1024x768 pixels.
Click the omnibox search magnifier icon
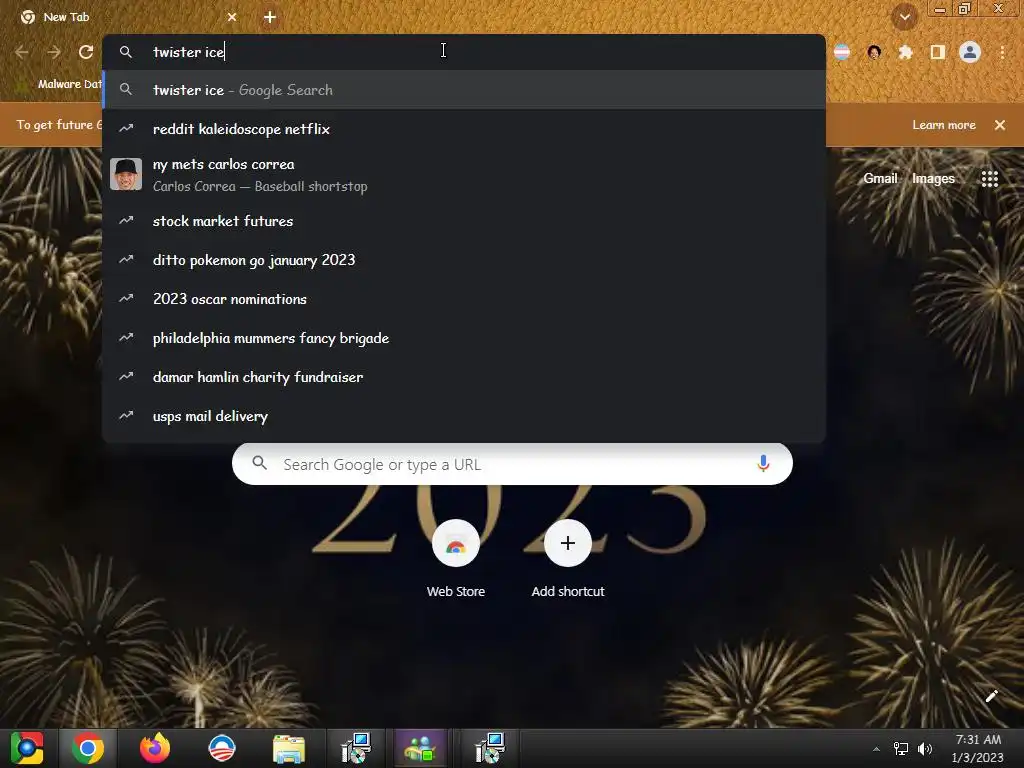pos(126,52)
